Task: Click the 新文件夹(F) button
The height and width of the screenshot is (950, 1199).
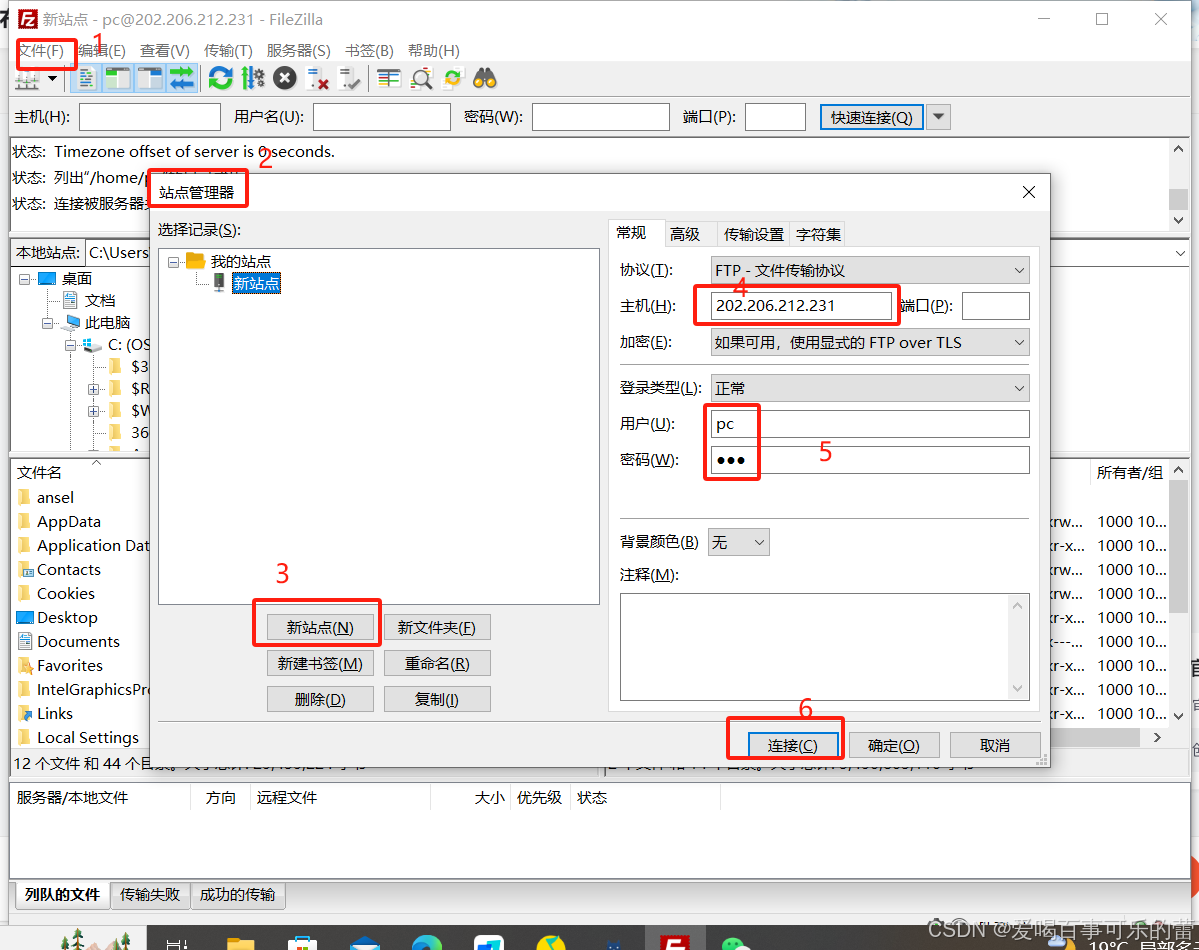Action: pos(437,627)
